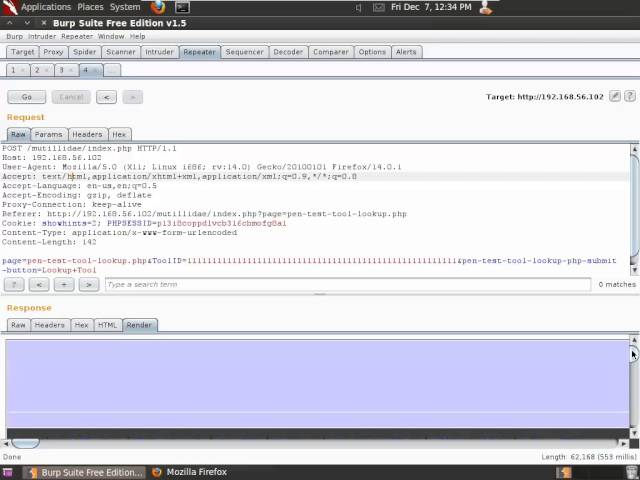Viewport: 640px width, 480px height.
Task: Switch to the Spider tab
Action: 84,52
